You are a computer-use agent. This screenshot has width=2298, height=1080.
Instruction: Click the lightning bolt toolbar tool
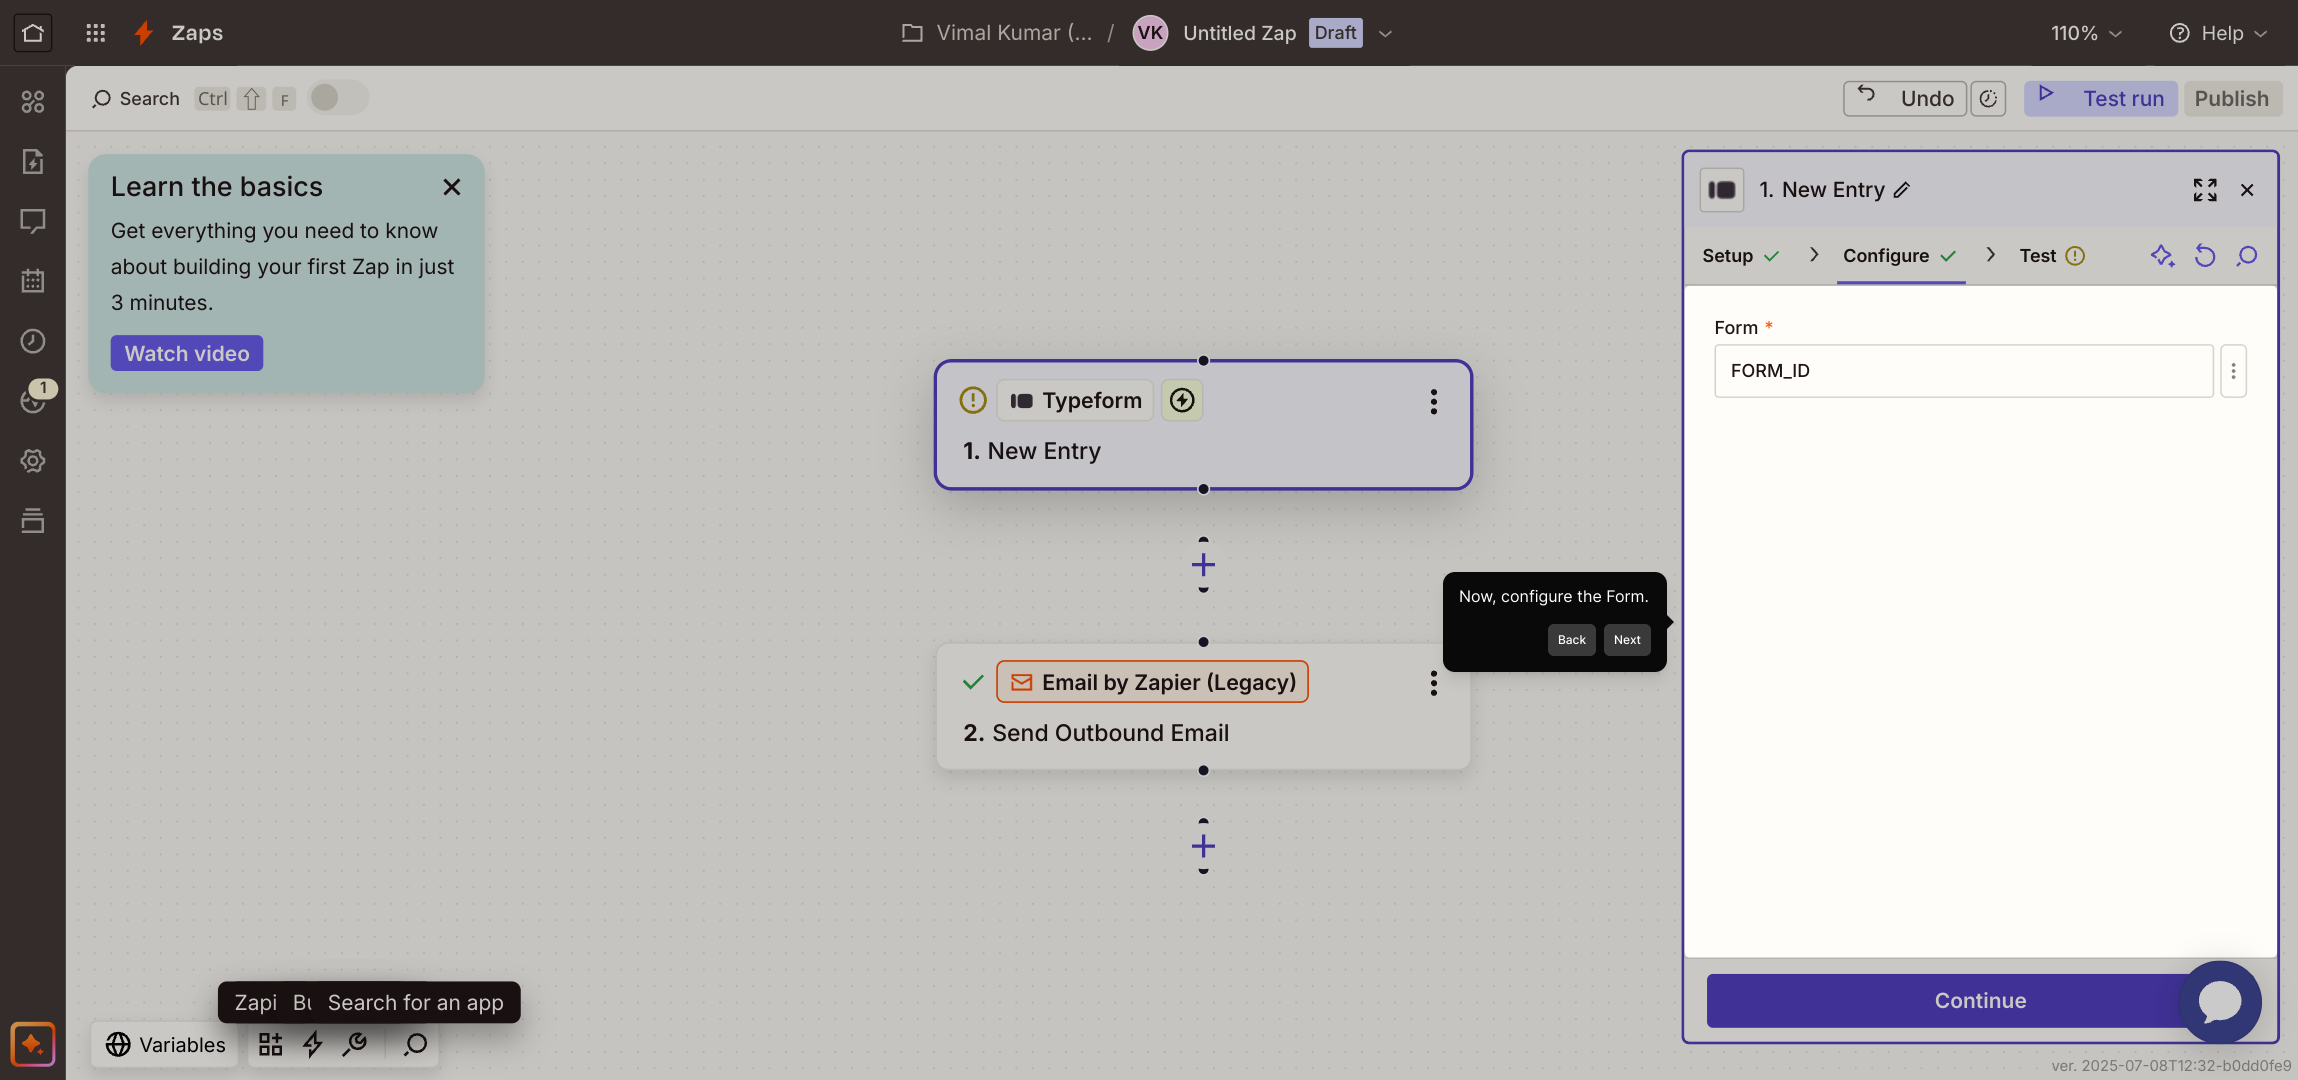313,1045
